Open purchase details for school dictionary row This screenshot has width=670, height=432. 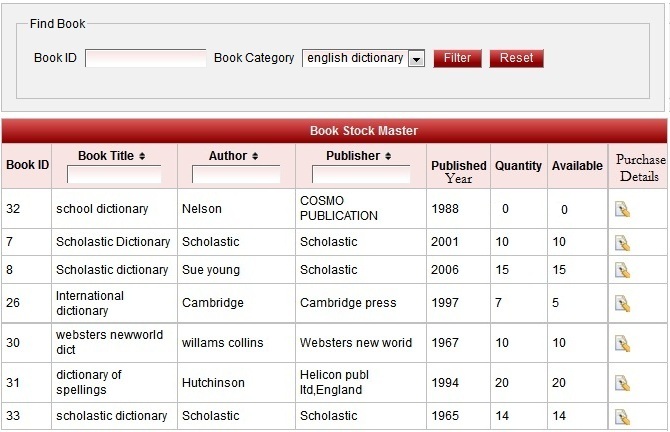622,209
